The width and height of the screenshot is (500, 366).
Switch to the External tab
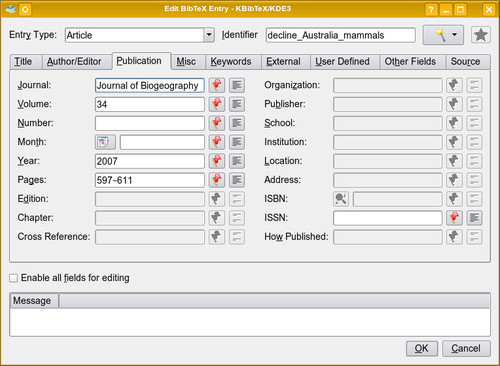(286, 62)
